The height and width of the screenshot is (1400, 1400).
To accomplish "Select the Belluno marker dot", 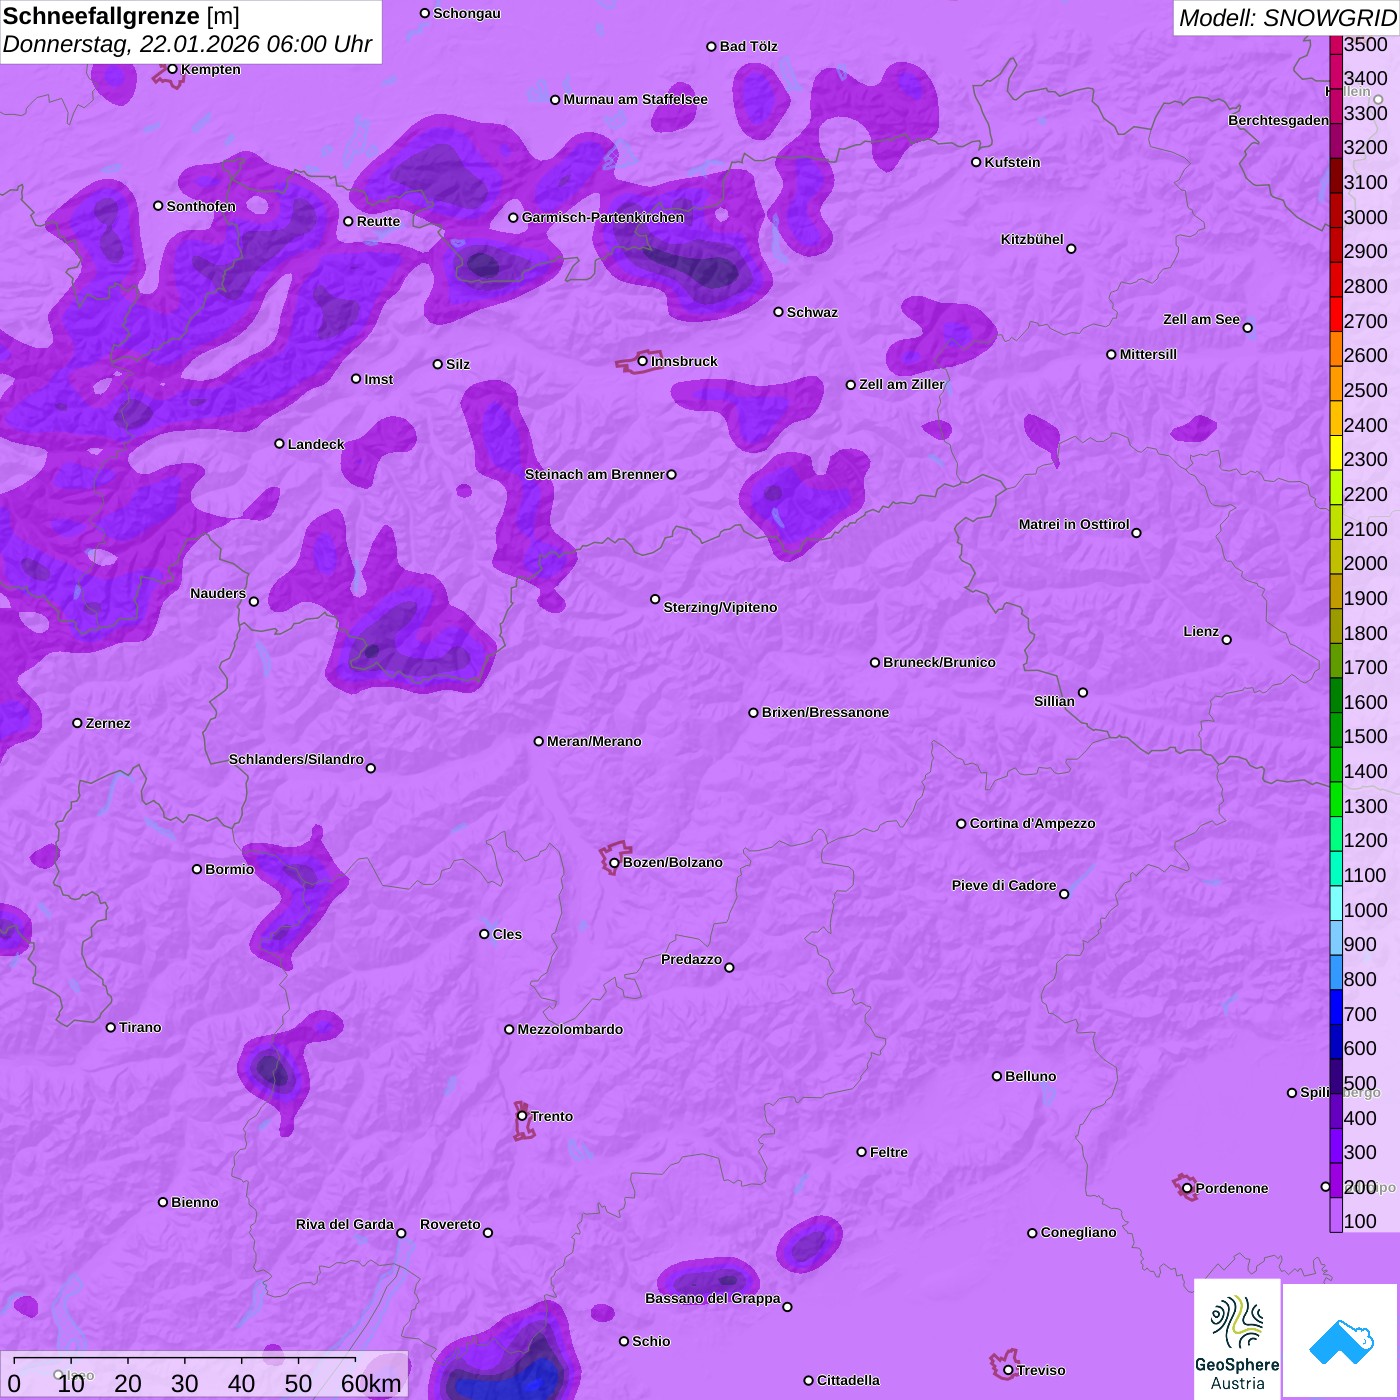I will (997, 1076).
